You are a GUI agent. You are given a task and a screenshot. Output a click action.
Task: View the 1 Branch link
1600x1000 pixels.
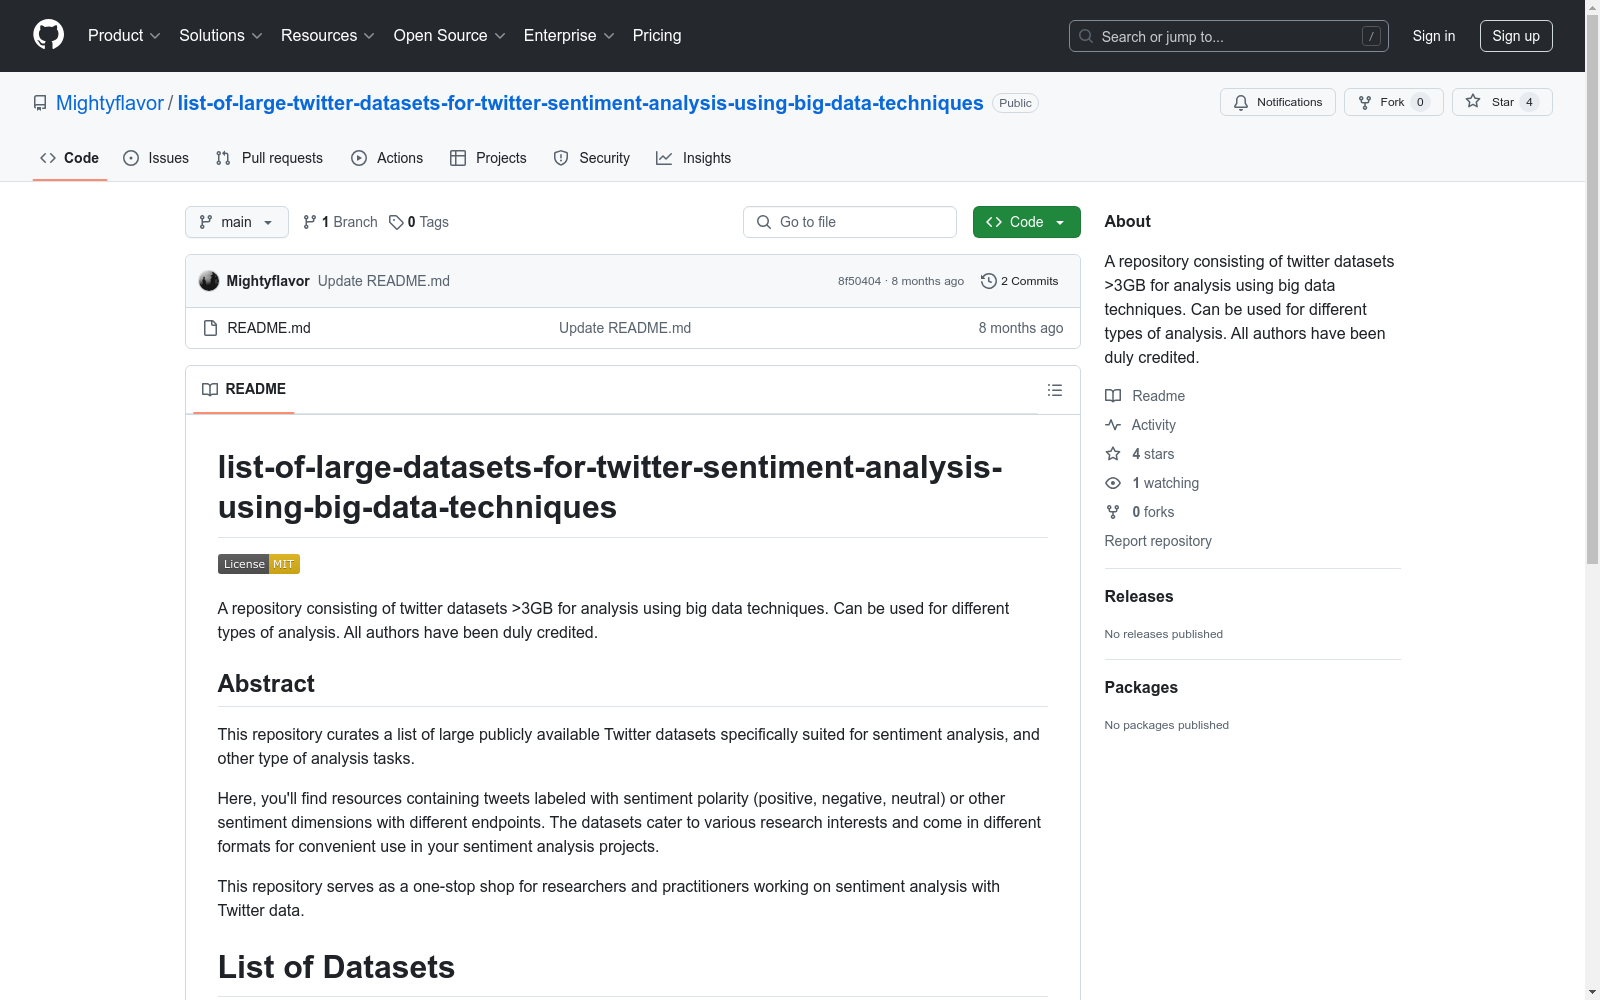point(340,222)
